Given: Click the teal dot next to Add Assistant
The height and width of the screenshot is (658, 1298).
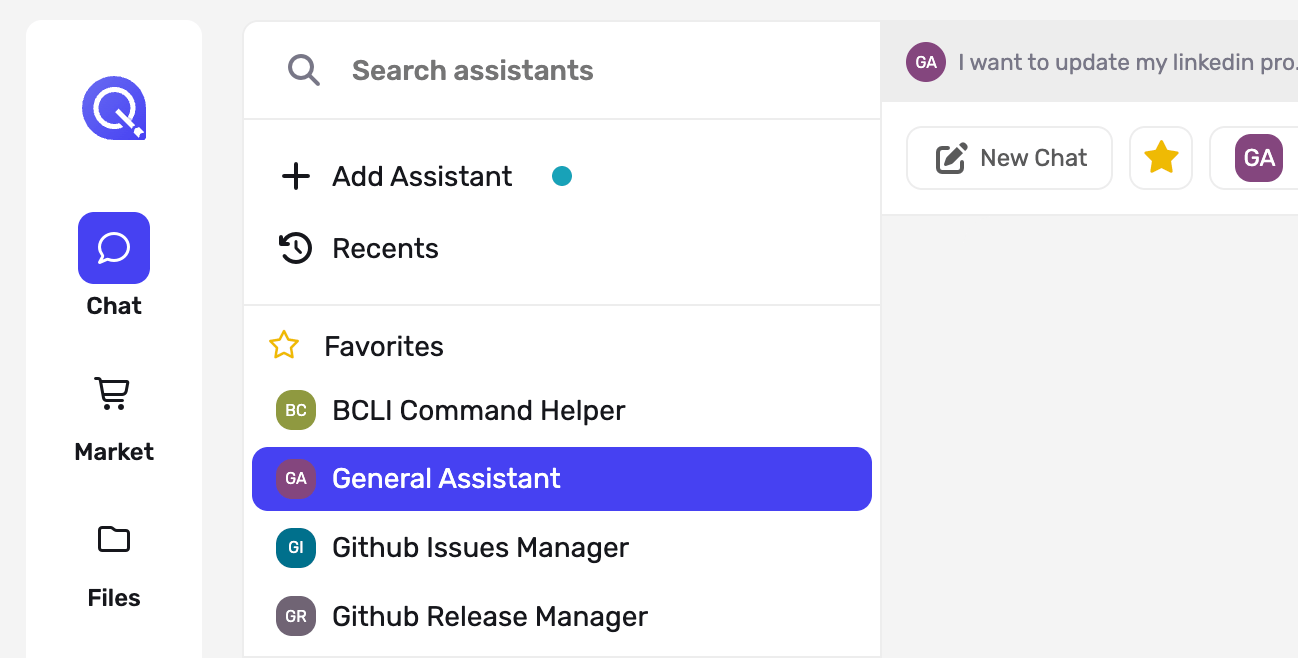Looking at the screenshot, I should pyautogui.click(x=562, y=177).
